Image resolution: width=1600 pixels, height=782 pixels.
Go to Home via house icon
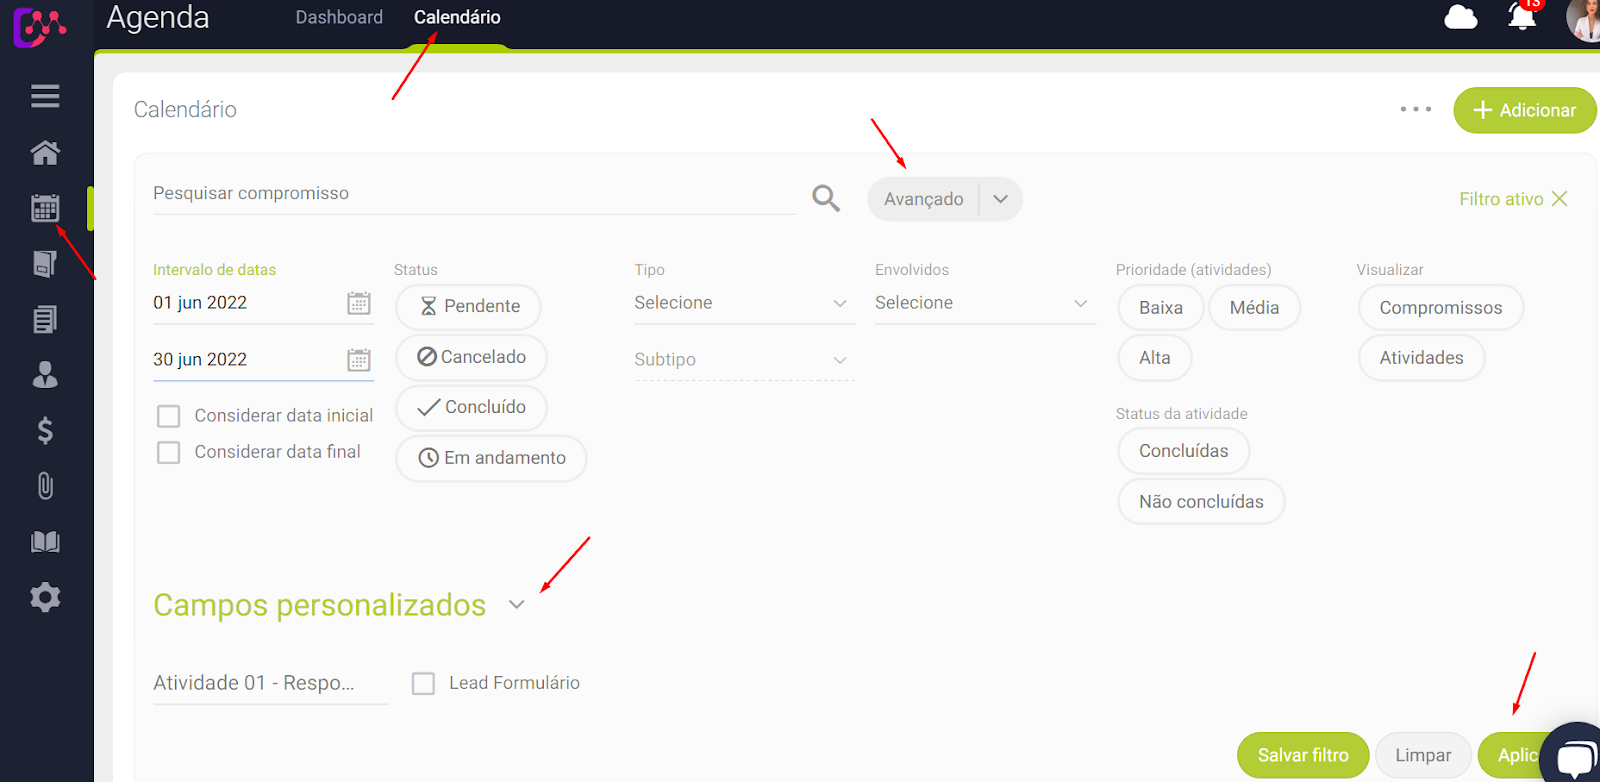click(x=45, y=153)
